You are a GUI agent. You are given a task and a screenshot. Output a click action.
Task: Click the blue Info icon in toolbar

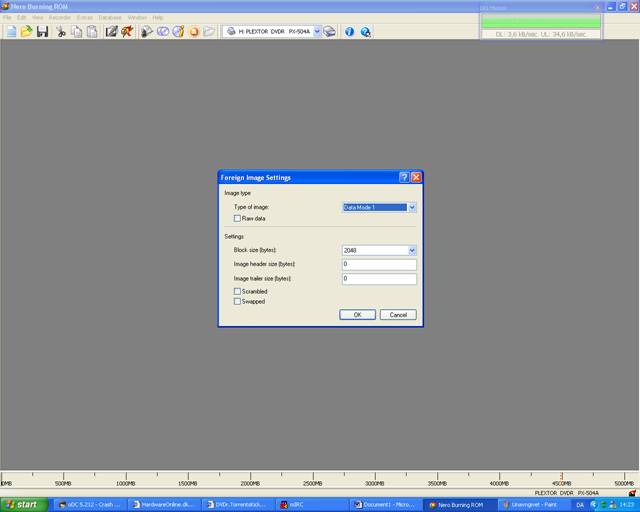point(350,32)
